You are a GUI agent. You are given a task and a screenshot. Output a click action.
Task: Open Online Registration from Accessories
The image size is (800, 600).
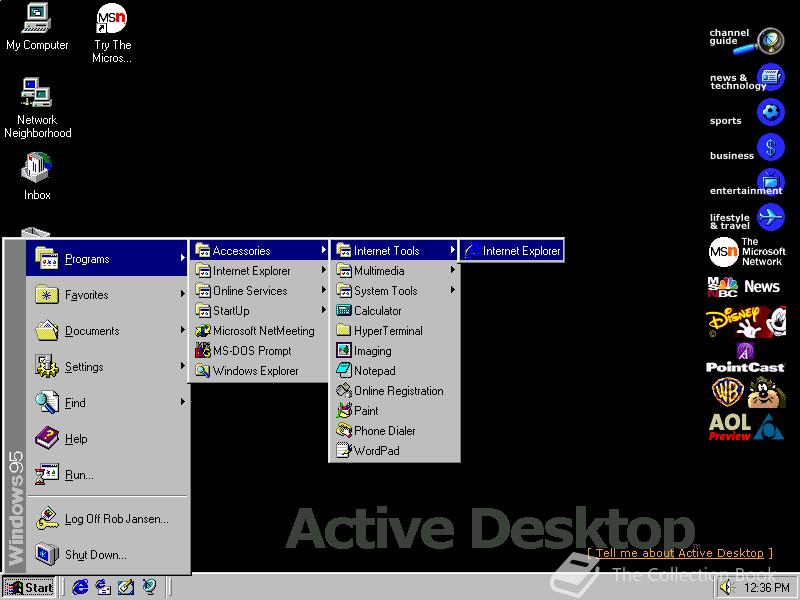[x=395, y=391]
